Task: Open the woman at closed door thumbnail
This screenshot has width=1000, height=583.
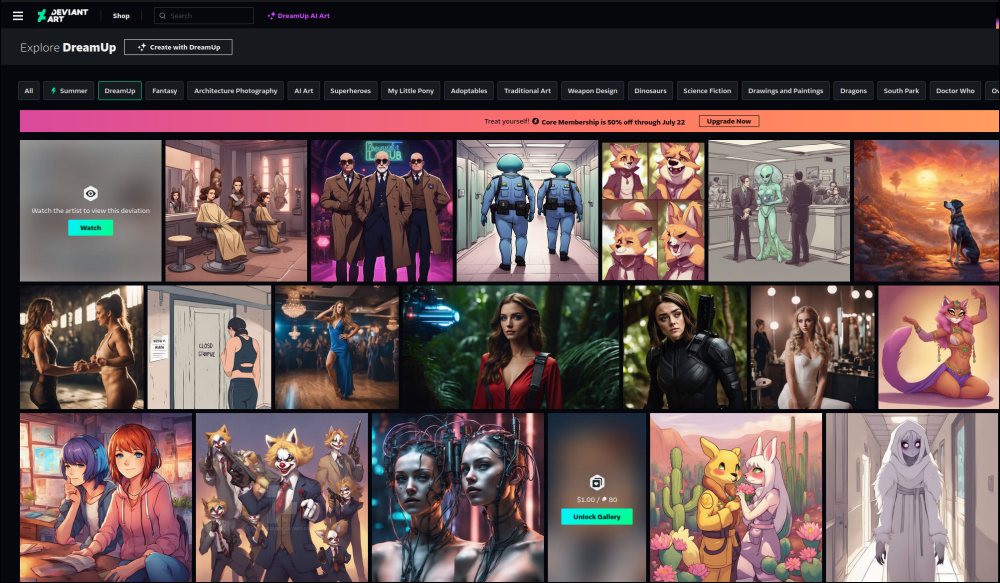Action: tap(209, 347)
